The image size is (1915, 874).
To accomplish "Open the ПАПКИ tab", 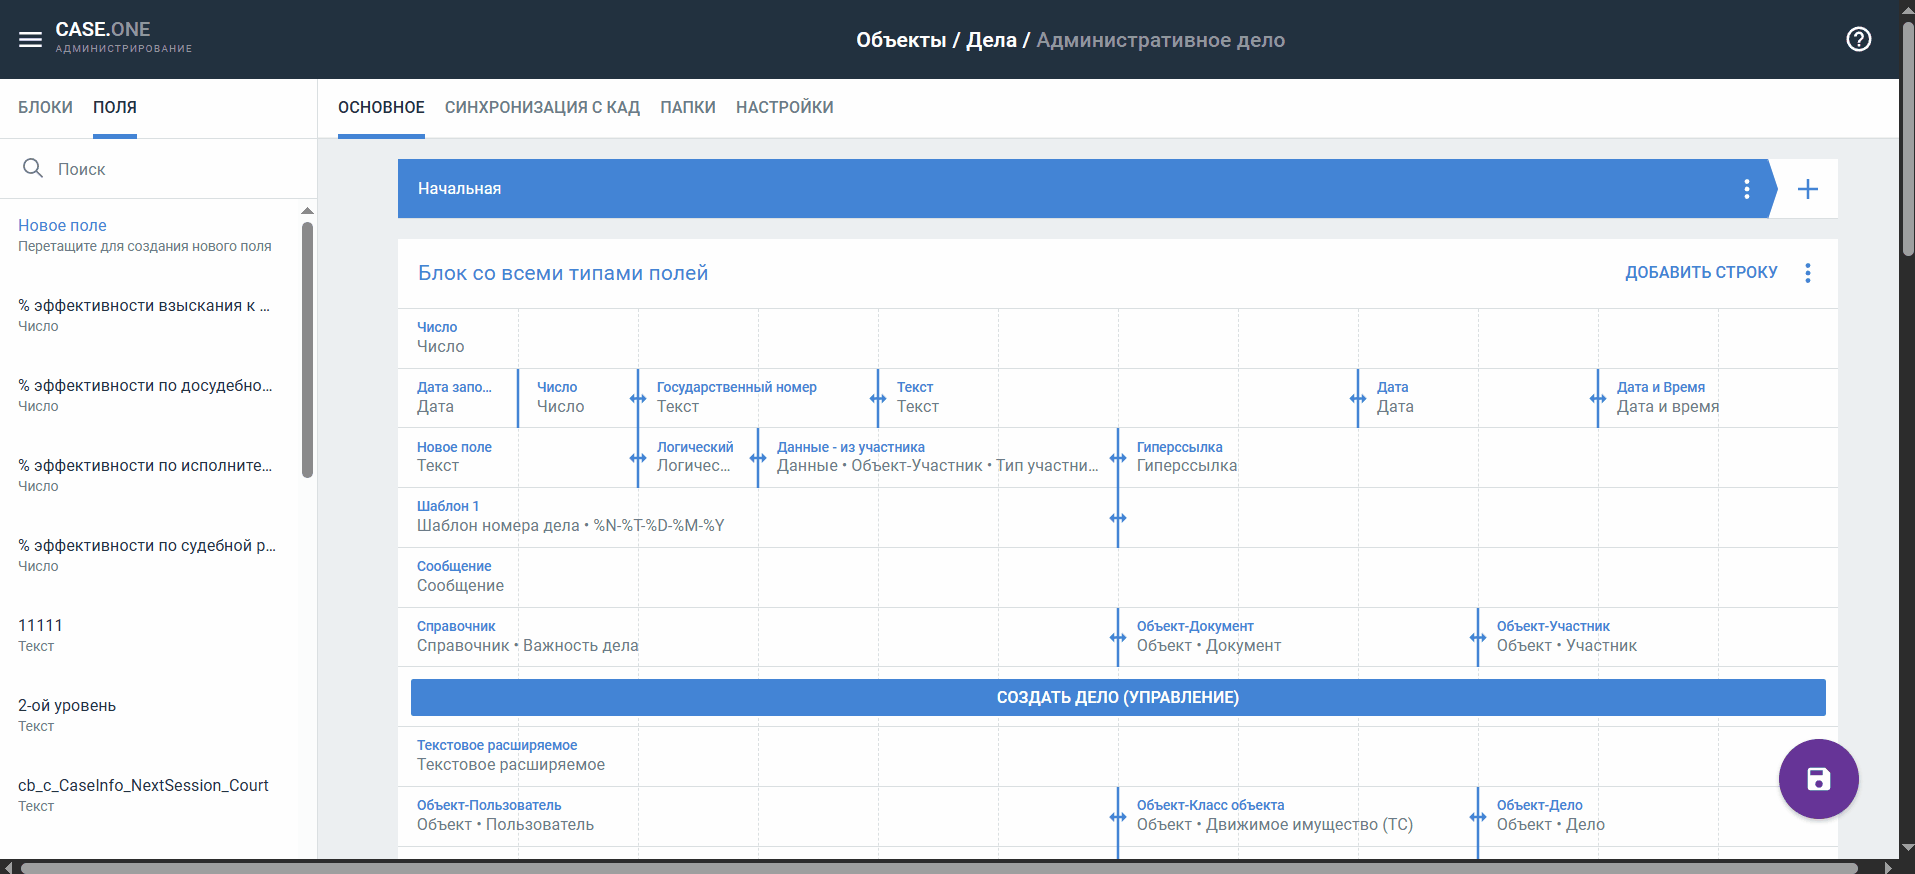I will point(687,108).
